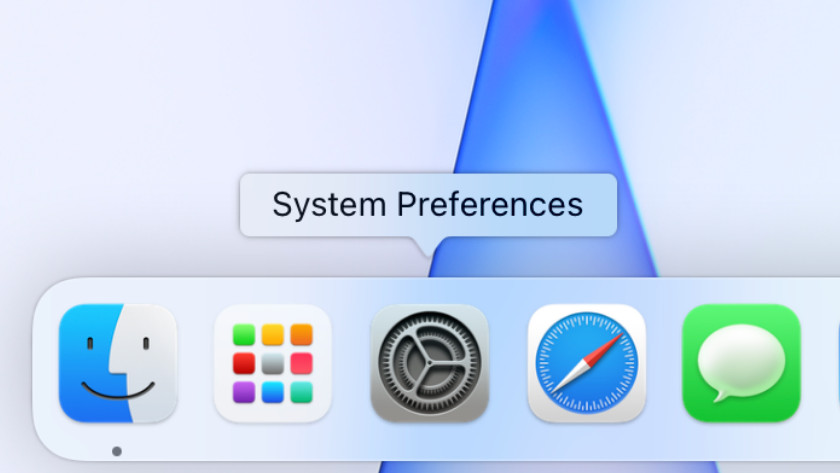Click the green tile in Launchpad icon
840x473 pixels.
click(245, 335)
